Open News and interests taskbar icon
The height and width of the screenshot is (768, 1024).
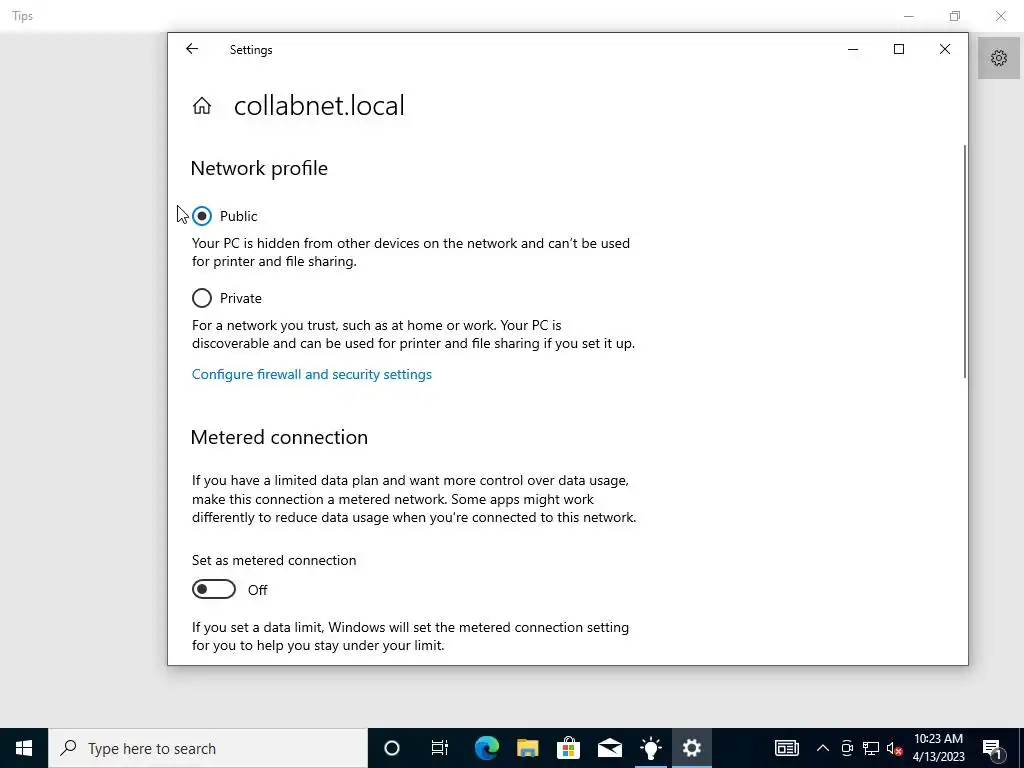[787, 748]
